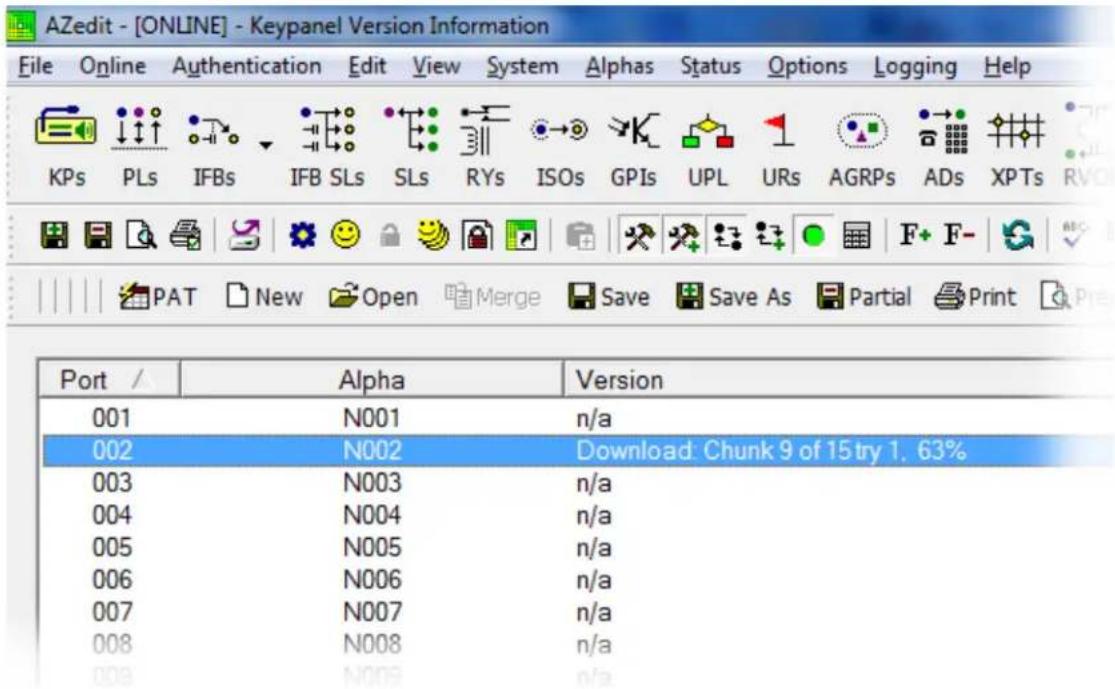Open the System menu
1115x689 pixels.
(523, 66)
